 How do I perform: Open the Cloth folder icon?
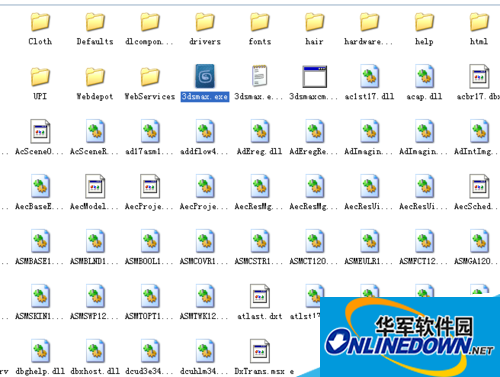[x=40, y=22]
